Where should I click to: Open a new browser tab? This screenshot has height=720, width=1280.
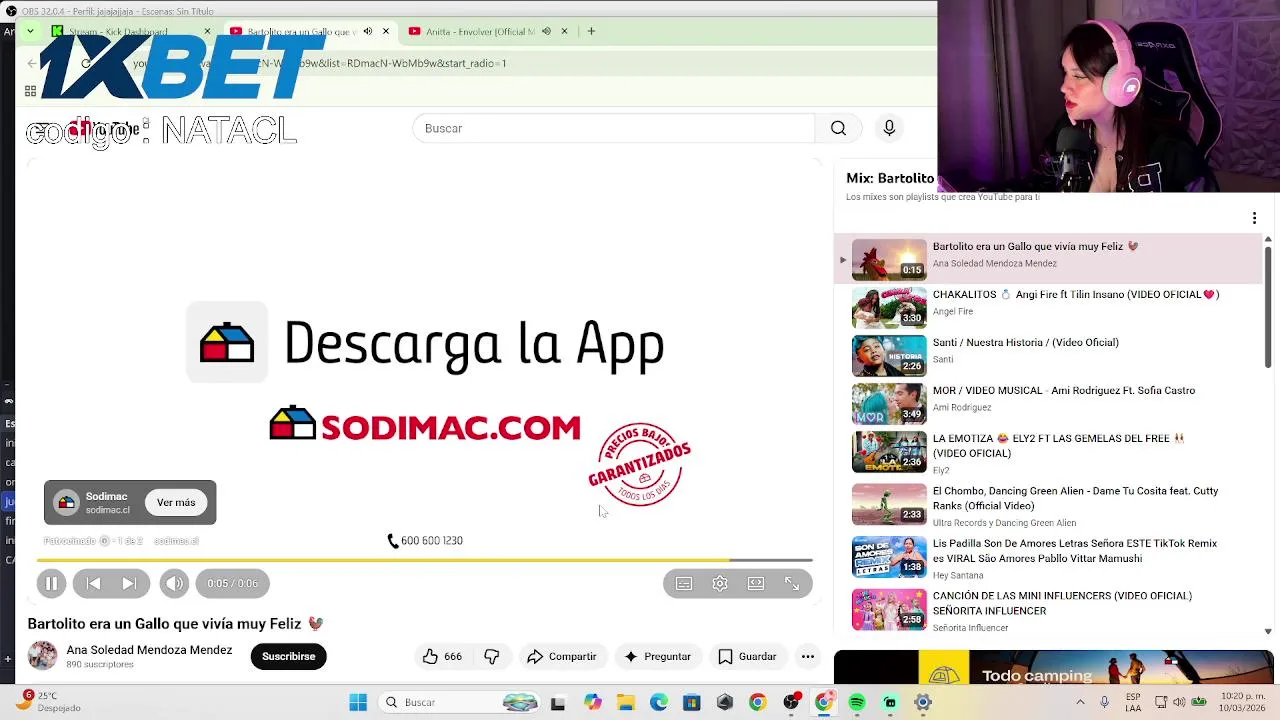pos(591,31)
